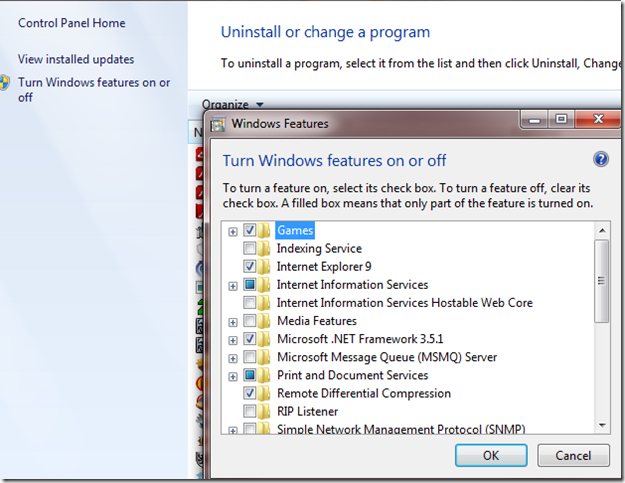625x483 pixels.
Task: Select the Internet Explorer 9 label
Action: (x=324, y=267)
